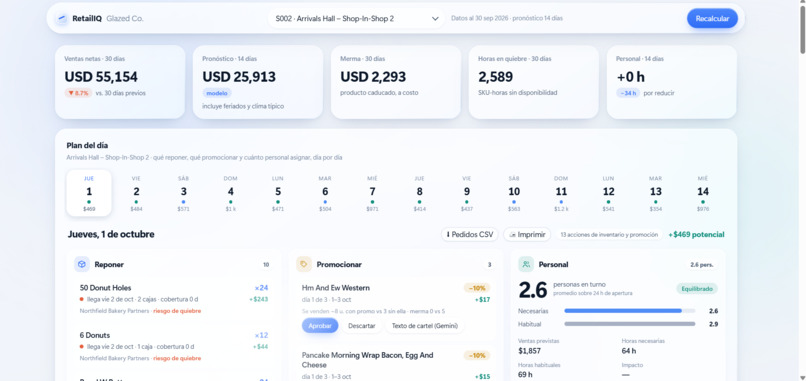Click the 8.7% decrease badge
The height and width of the screenshot is (381, 806).
click(x=78, y=93)
